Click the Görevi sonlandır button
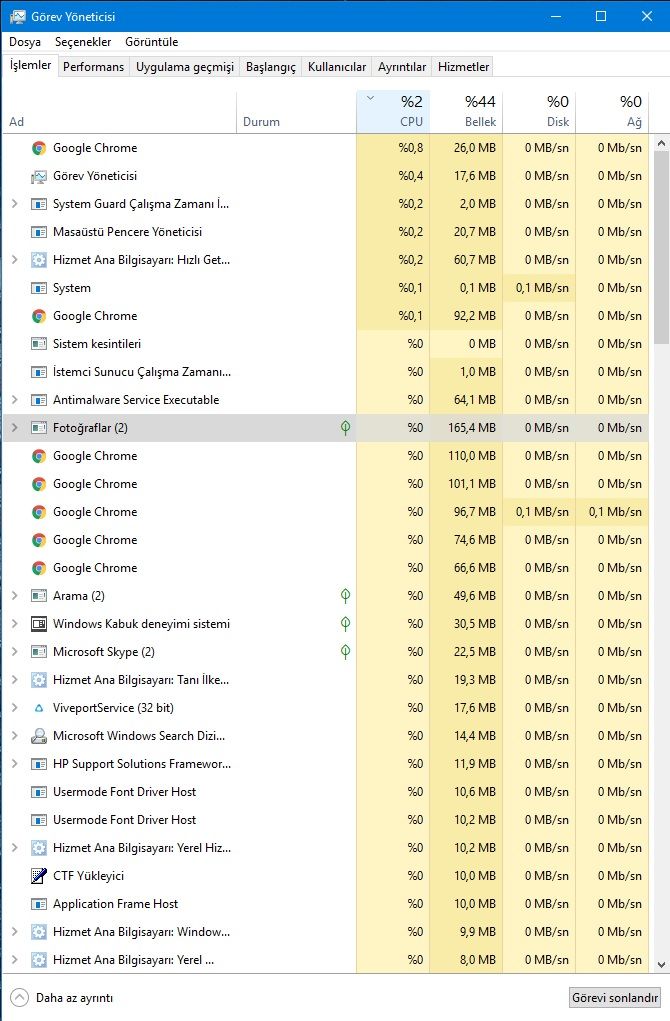Image resolution: width=670 pixels, height=1021 pixels. point(614,998)
